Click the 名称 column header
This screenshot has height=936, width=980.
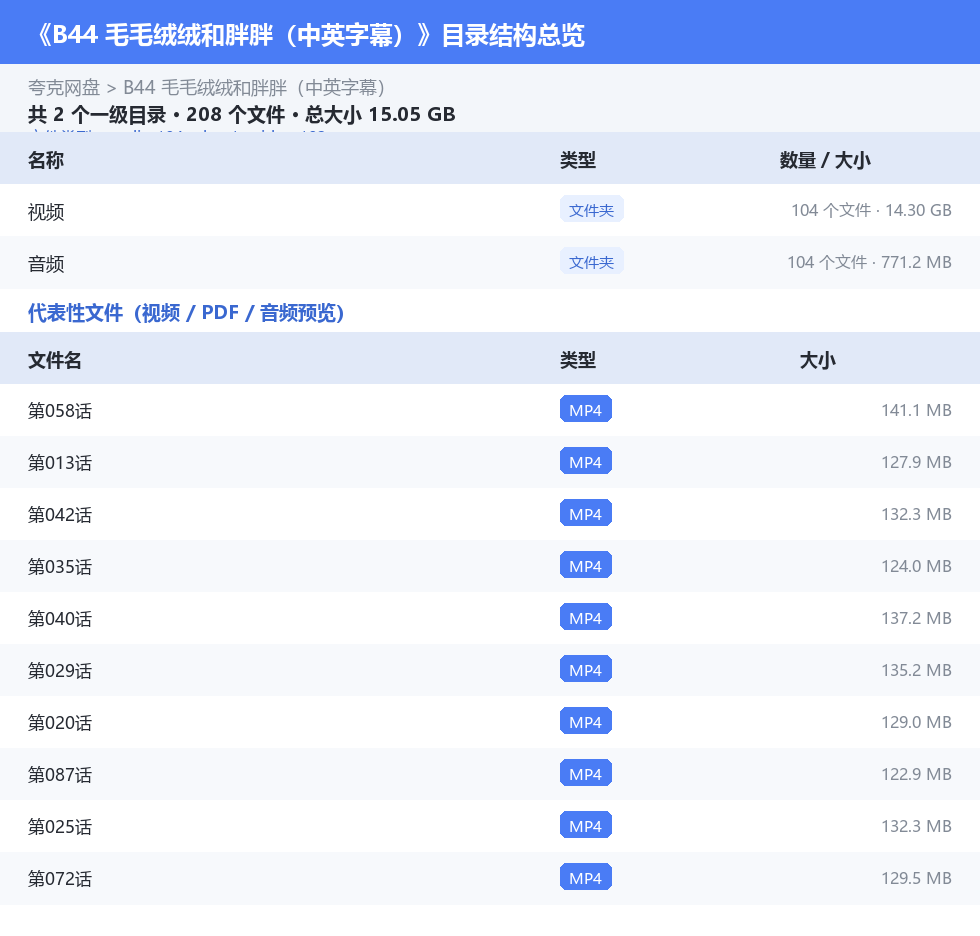[46, 161]
